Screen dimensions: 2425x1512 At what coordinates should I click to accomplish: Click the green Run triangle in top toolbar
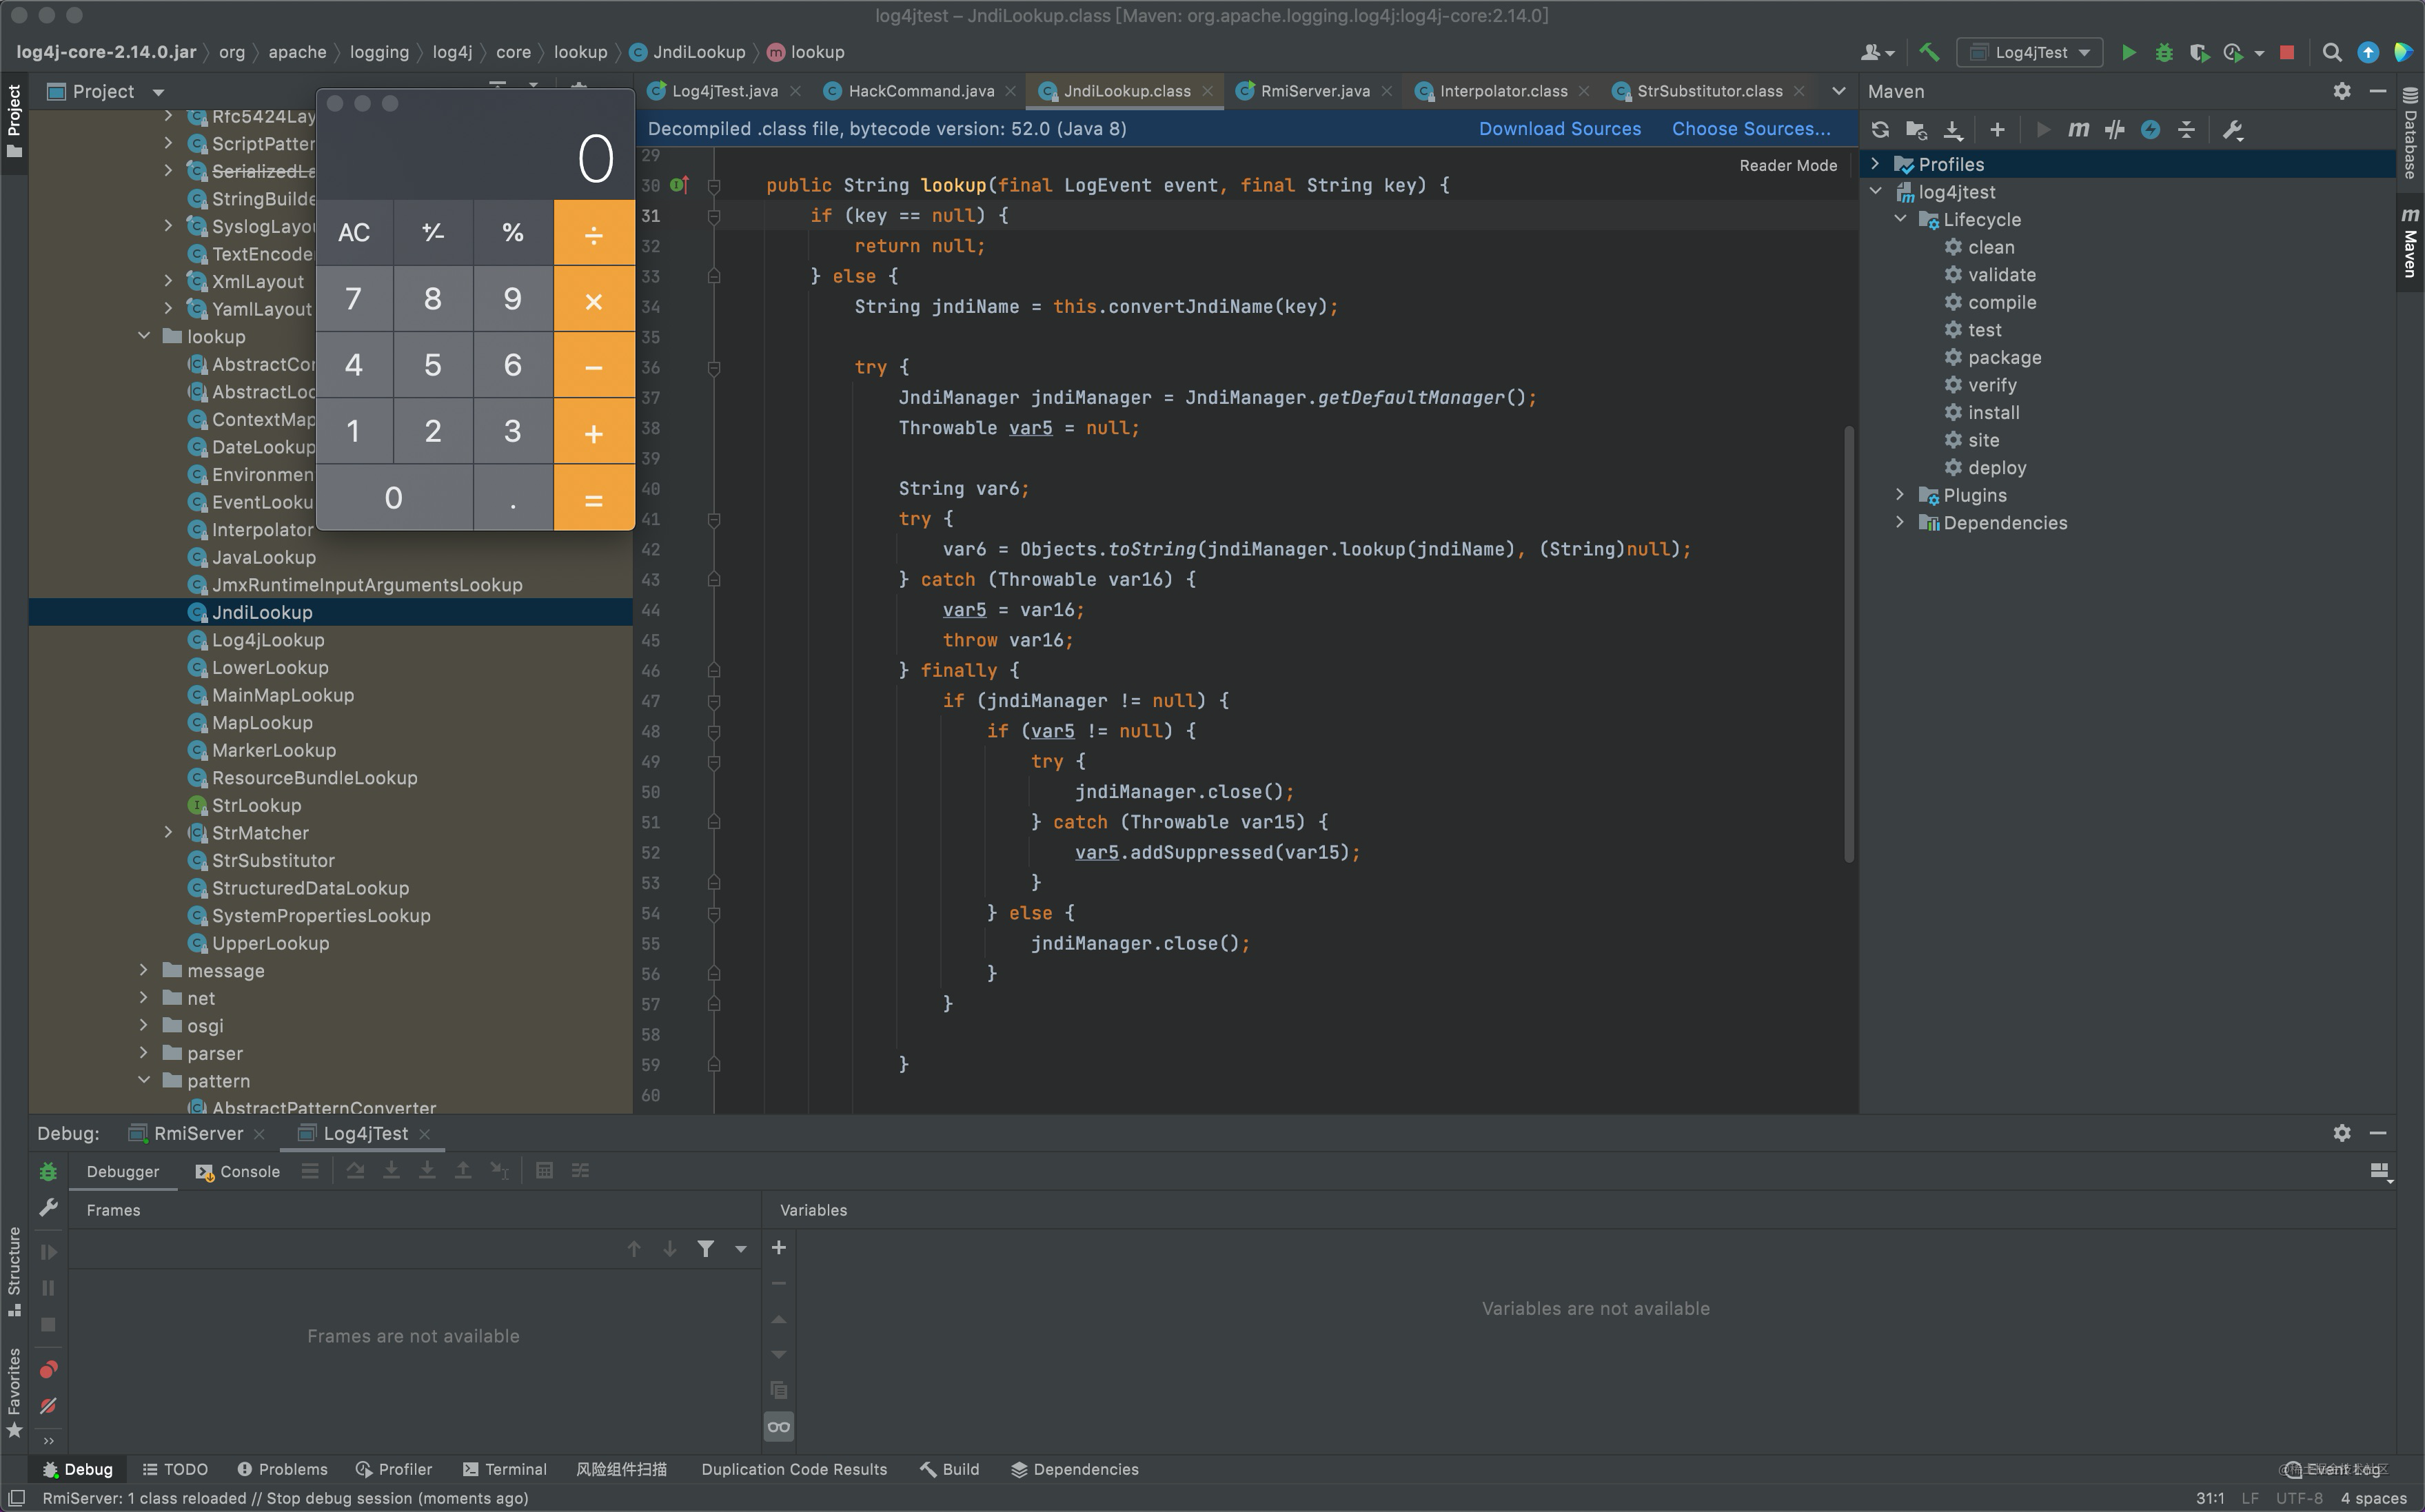click(x=2129, y=53)
